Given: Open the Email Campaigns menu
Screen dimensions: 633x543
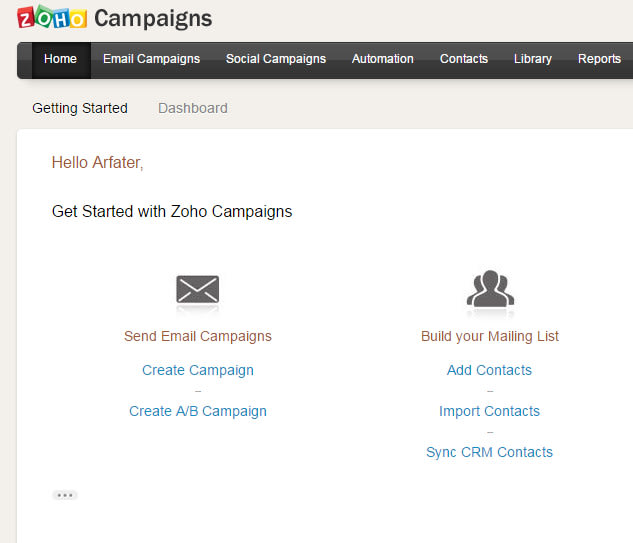Looking at the screenshot, I should point(151,59).
